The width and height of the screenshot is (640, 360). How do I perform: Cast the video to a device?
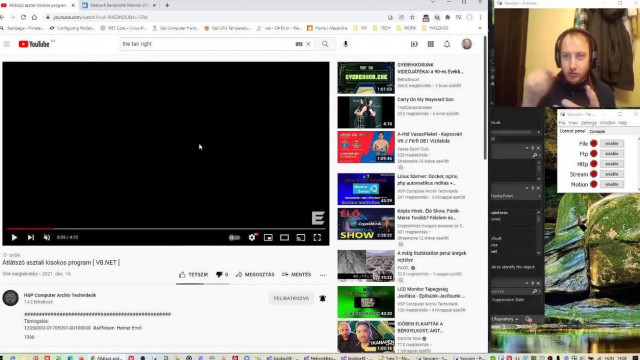click(x=301, y=237)
